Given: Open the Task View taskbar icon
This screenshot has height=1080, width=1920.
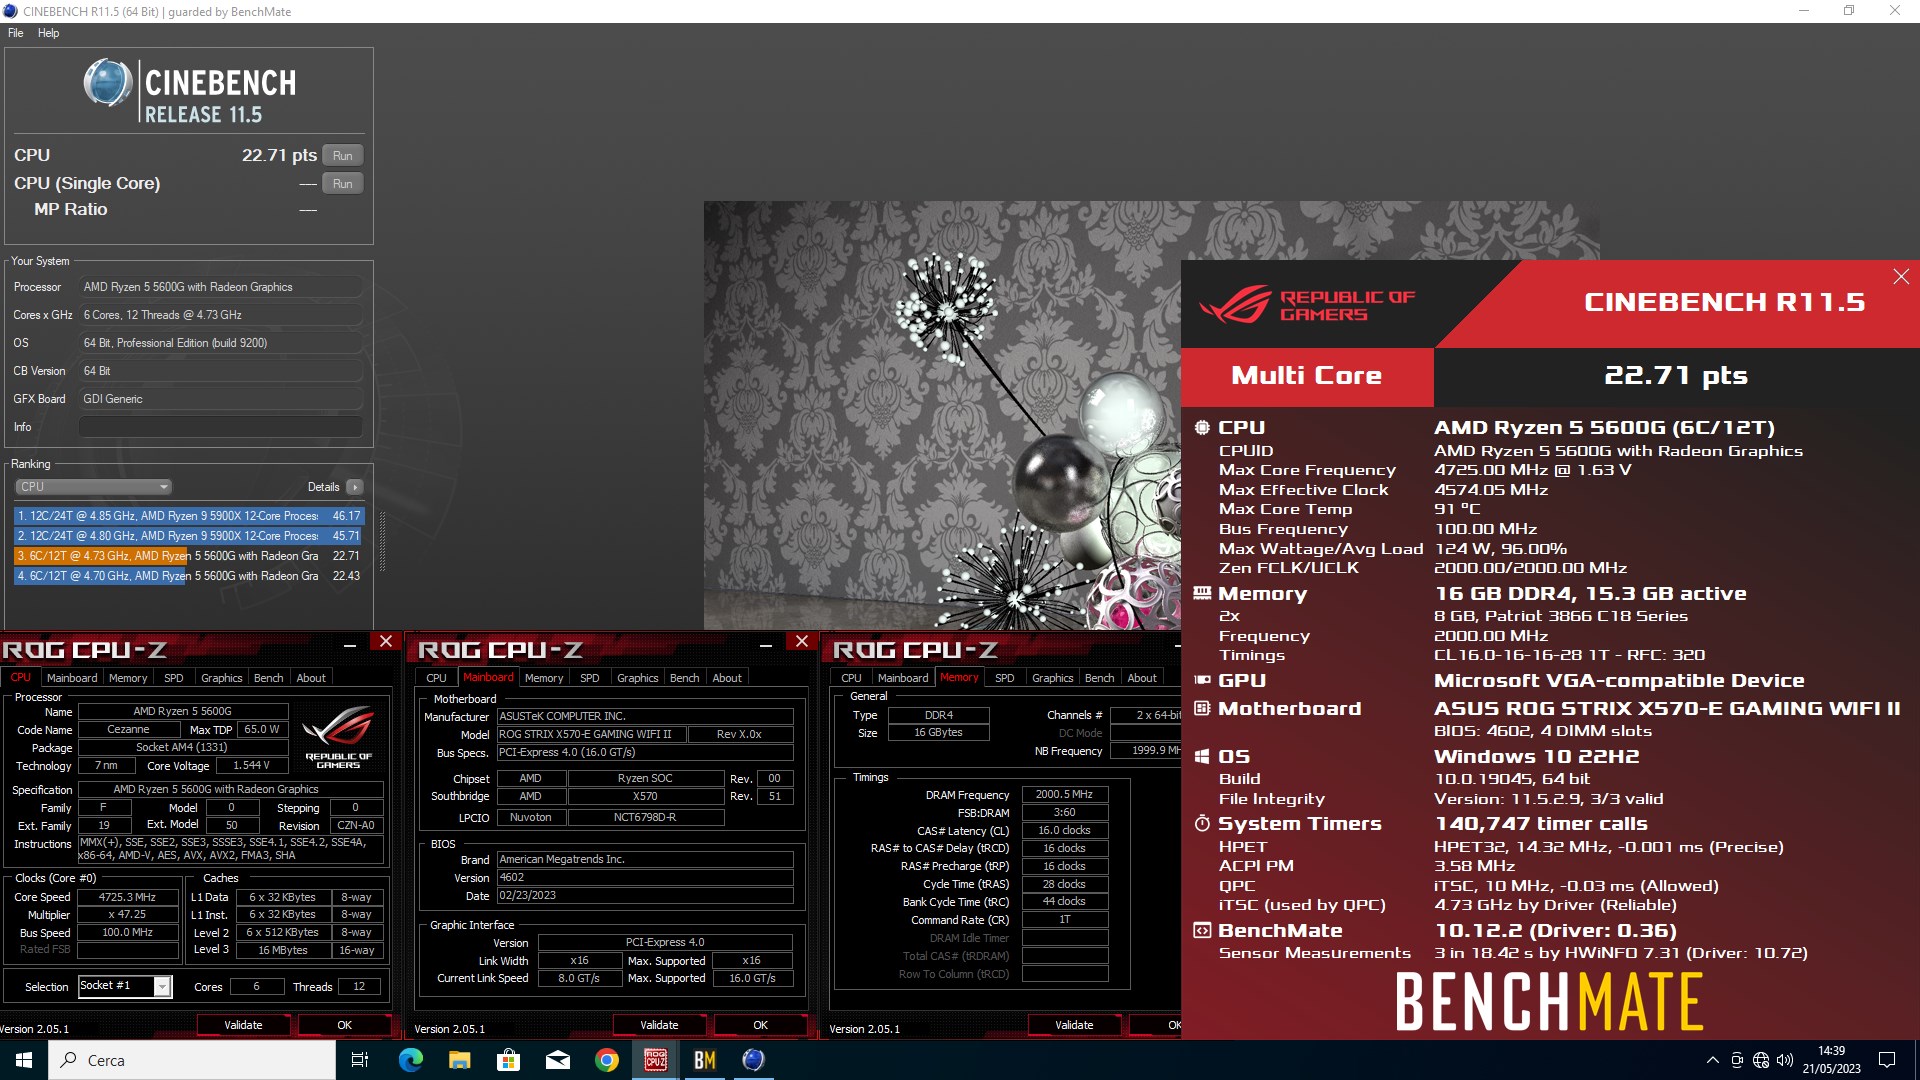Looking at the screenshot, I should coord(360,1060).
